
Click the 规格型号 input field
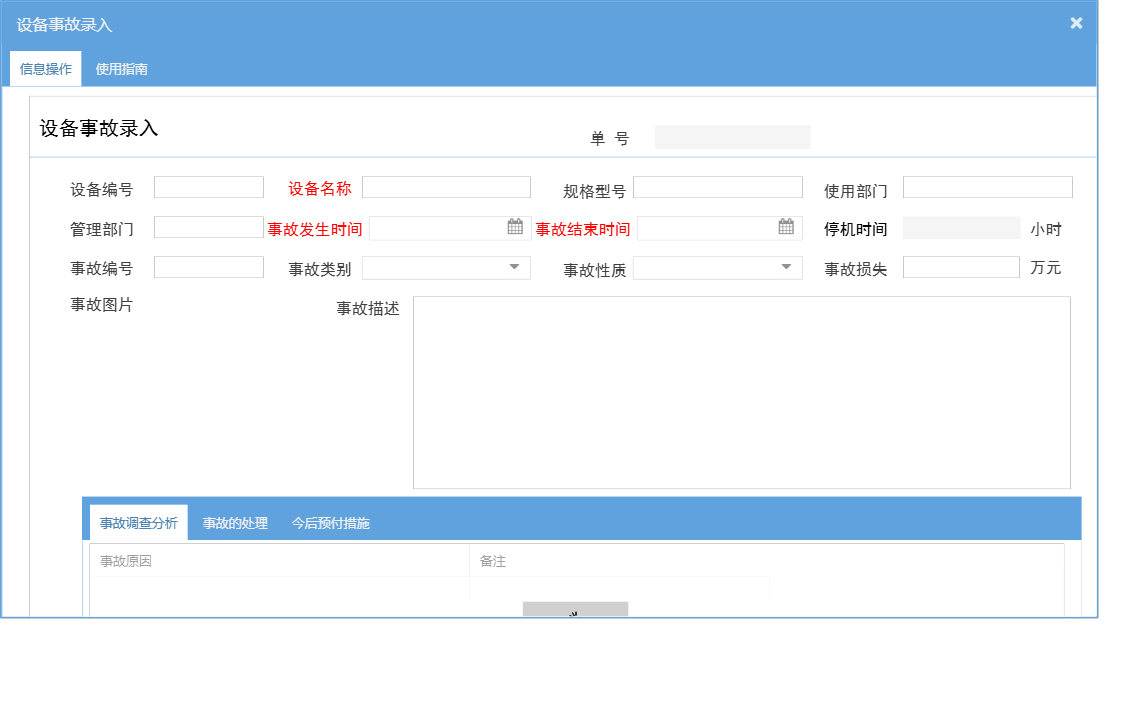[717, 187]
